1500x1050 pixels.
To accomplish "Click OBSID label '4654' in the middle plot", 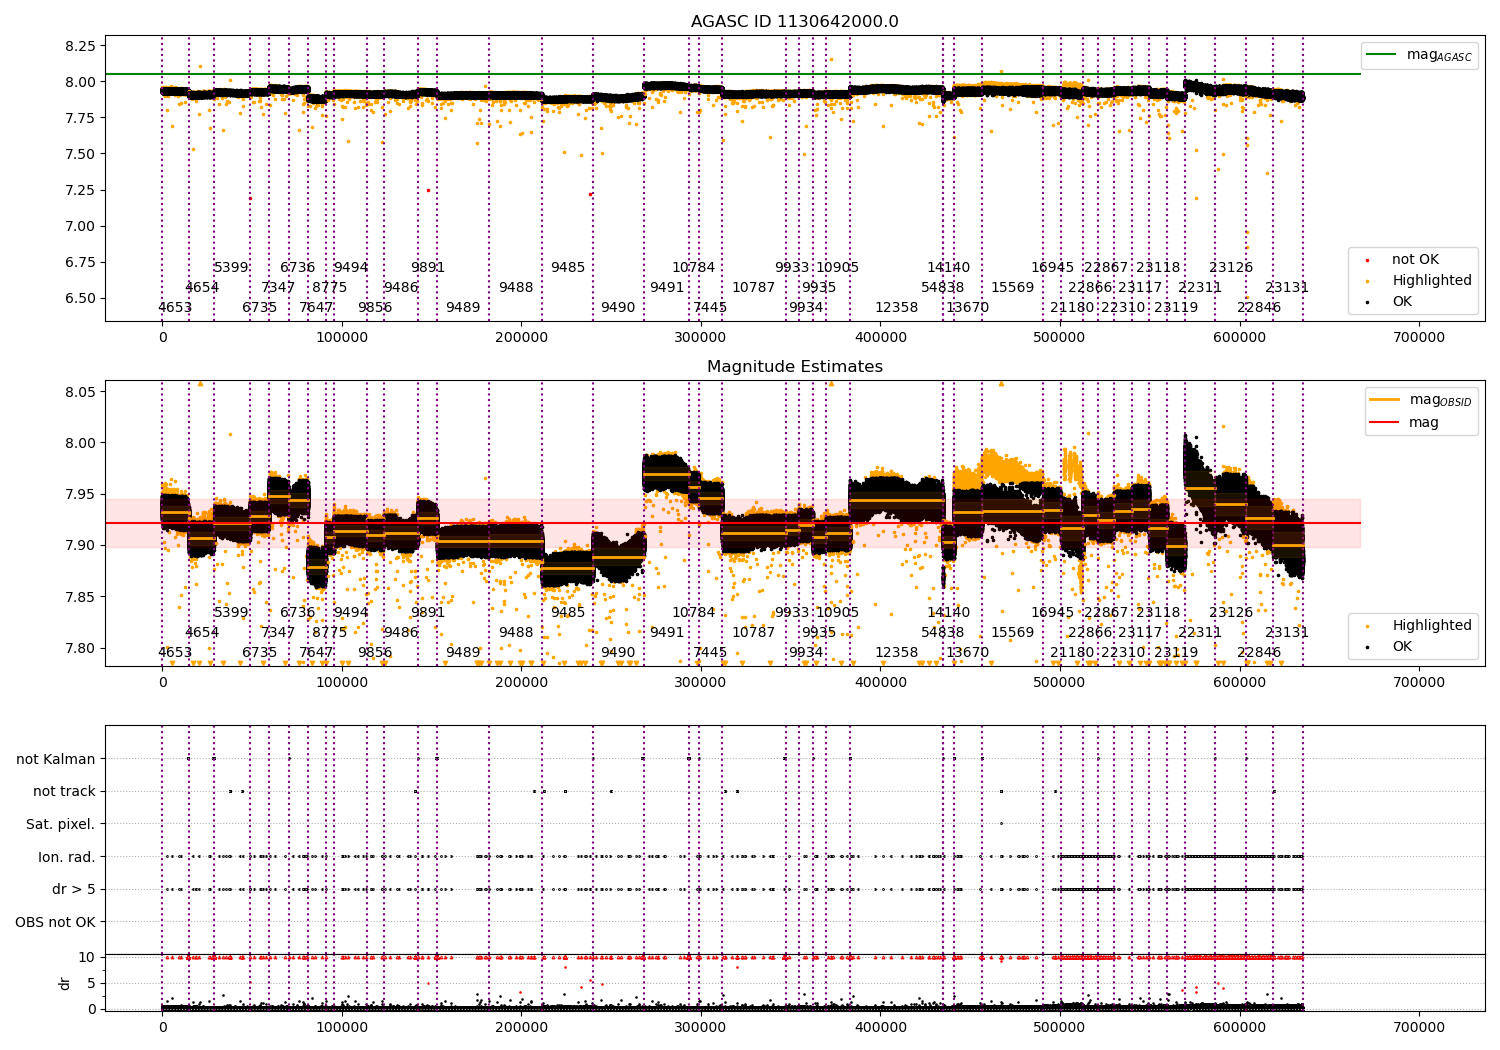I will pyautogui.click(x=202, y=633).
